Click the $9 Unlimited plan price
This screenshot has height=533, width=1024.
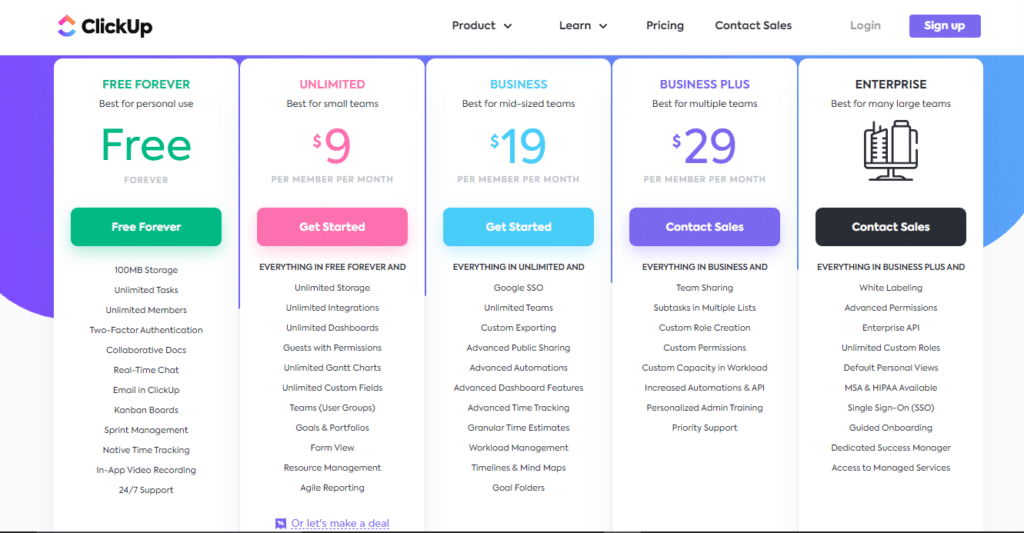pyautogui.click(x=332, y=146)
